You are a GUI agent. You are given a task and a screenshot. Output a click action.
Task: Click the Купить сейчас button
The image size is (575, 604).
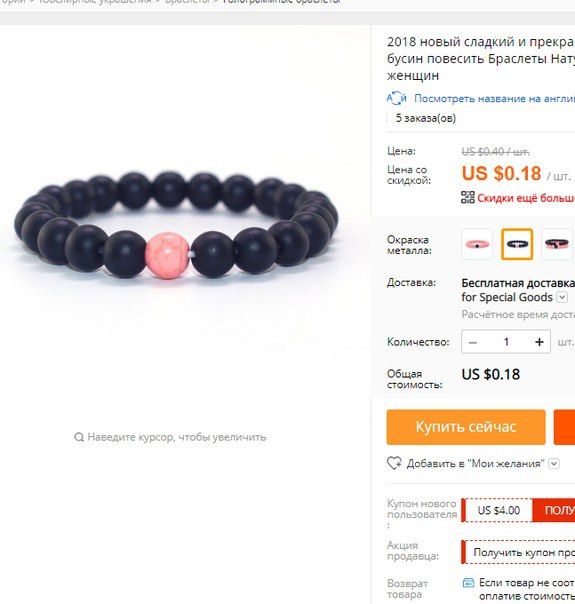pos(466,427)
